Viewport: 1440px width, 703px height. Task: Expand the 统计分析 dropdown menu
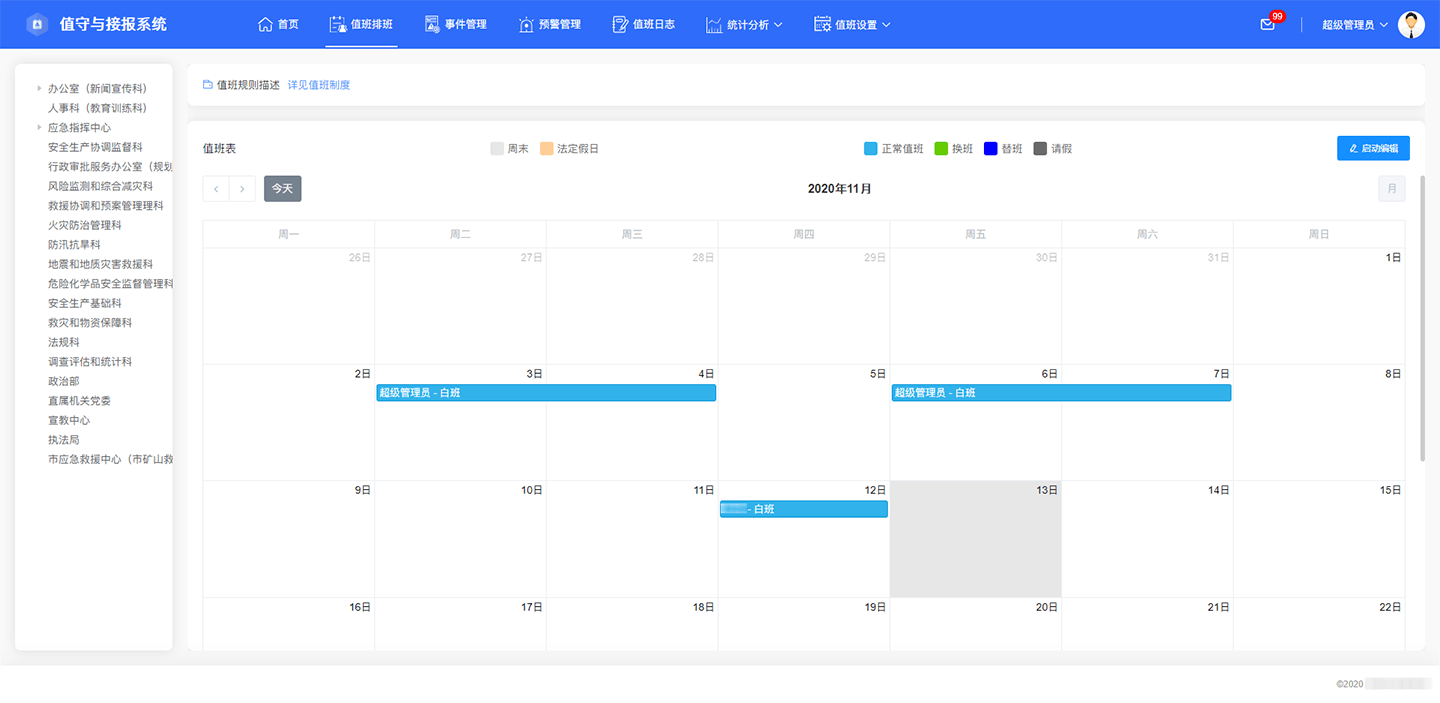[x=744, y=24]
